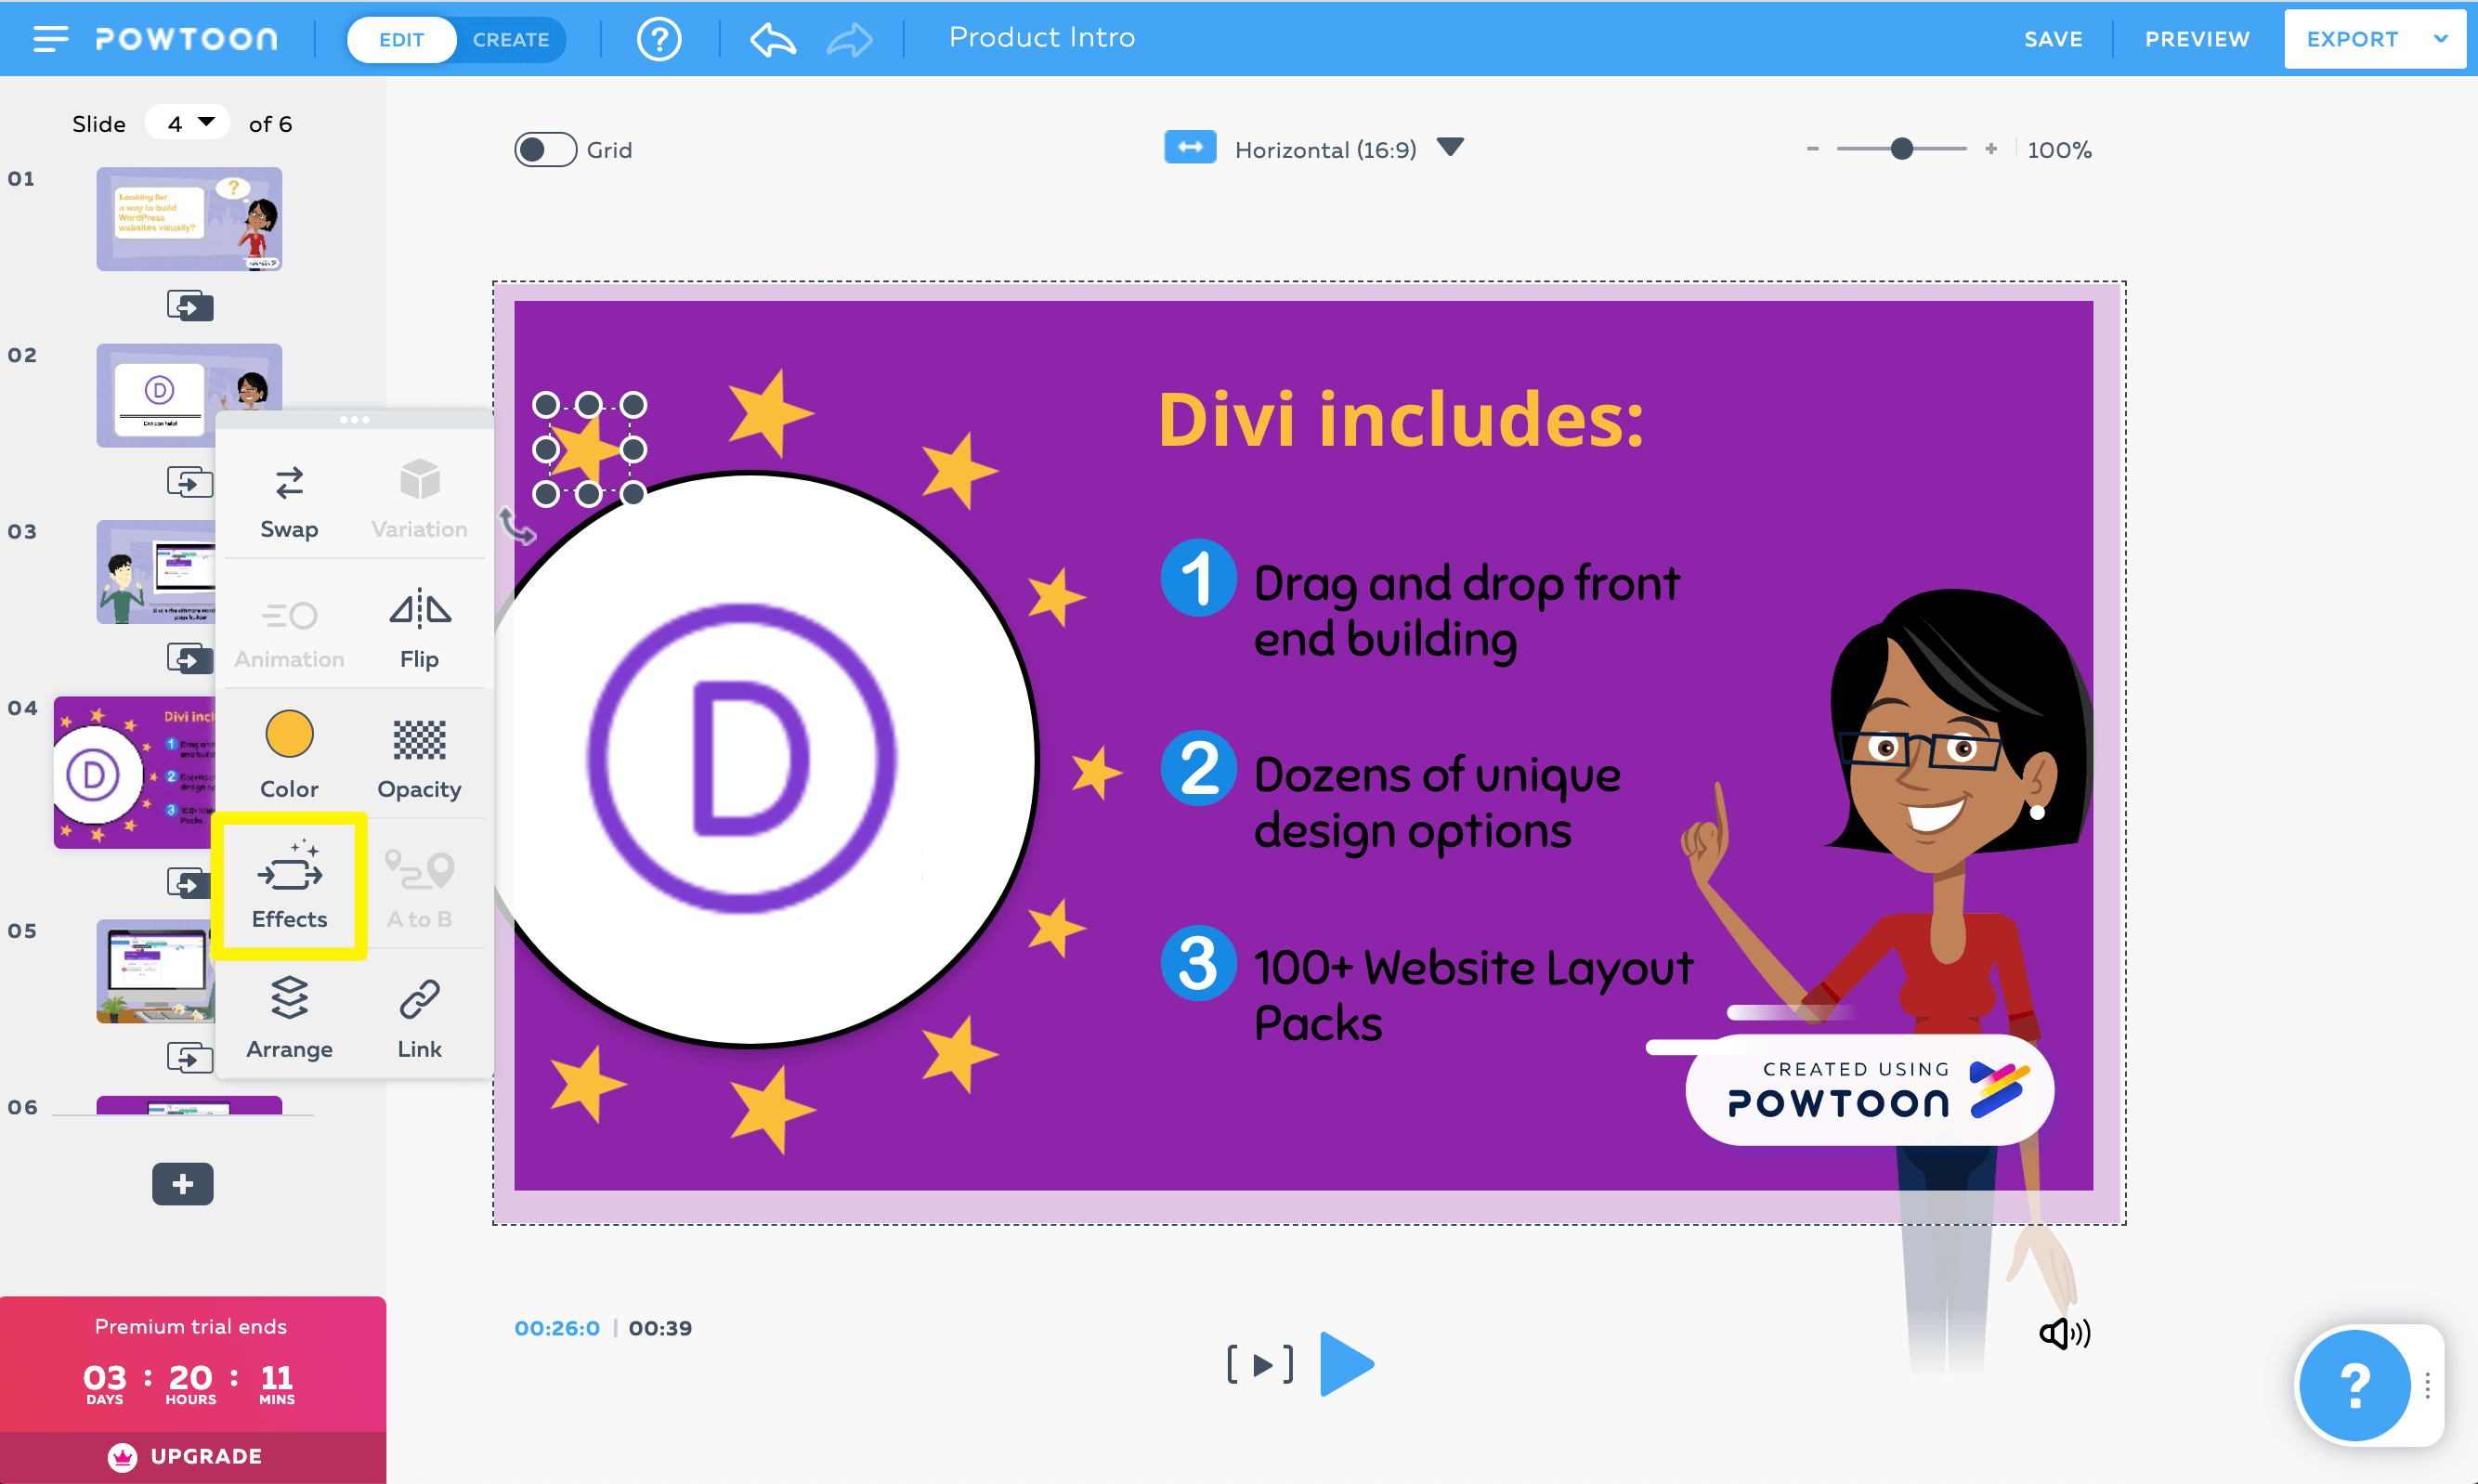Expand the Horizontal (16:9) aspect ratio dropdown
Viewport: 2478px width, 1484px height.
click(1452, 147)
